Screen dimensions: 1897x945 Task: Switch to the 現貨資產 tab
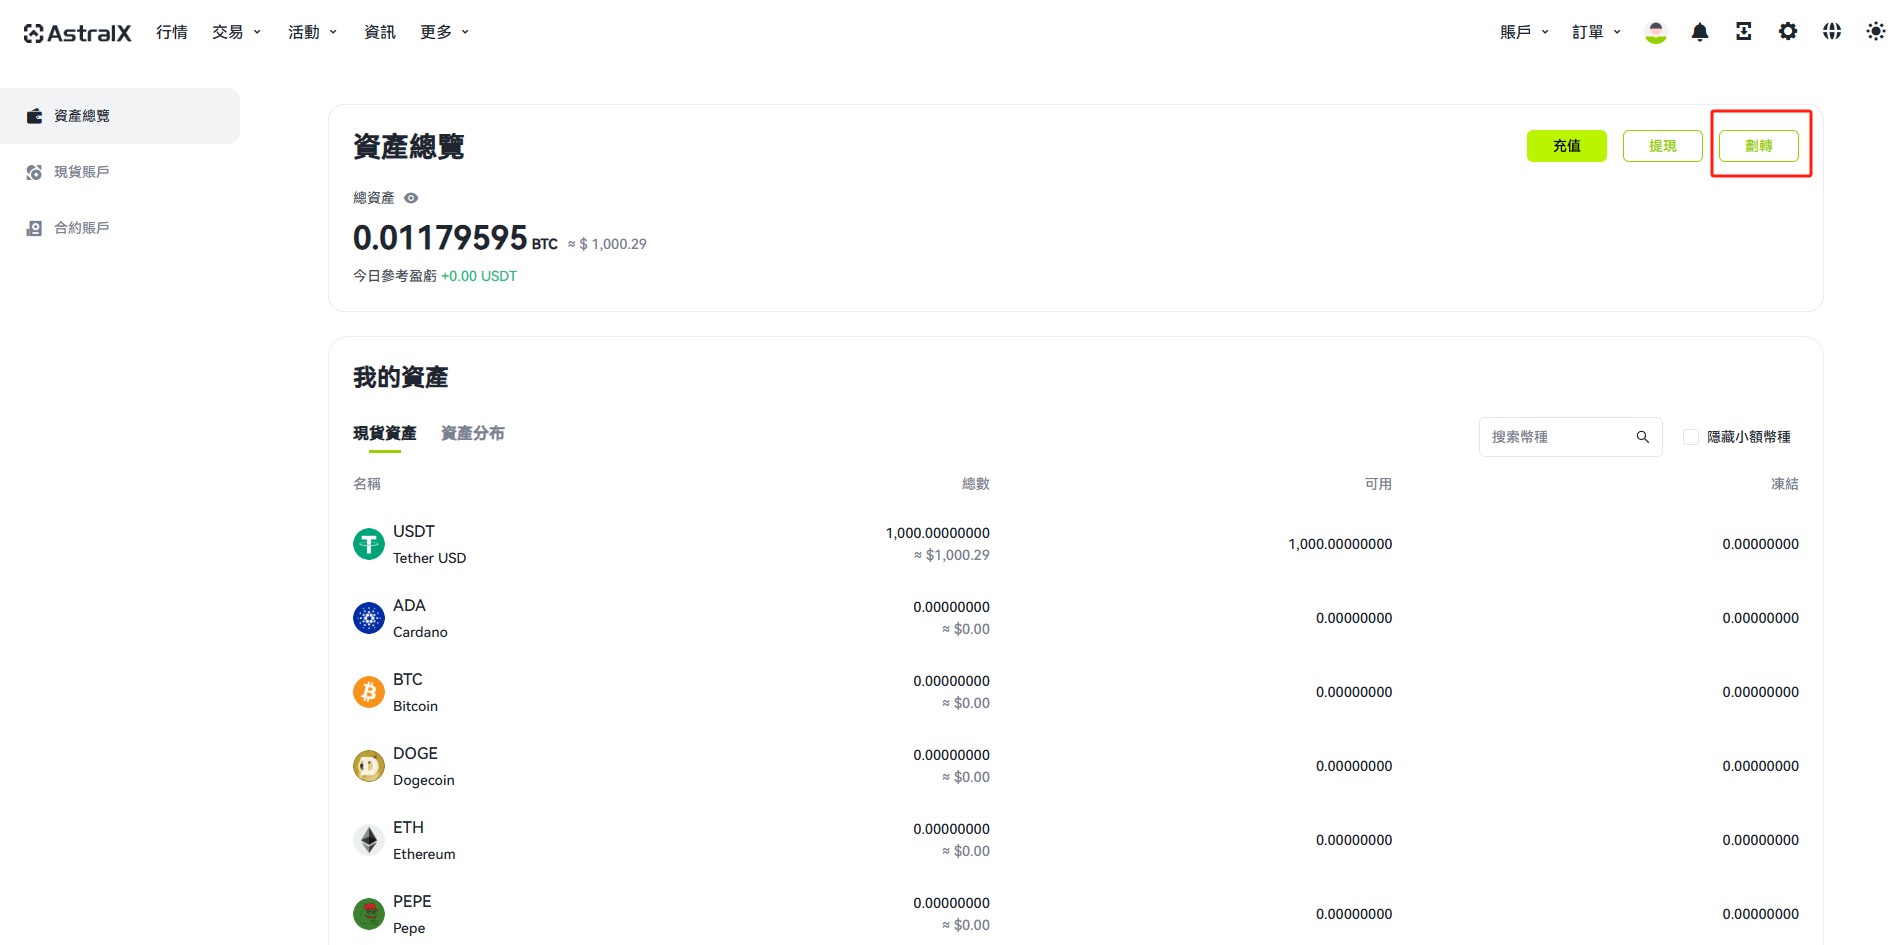coord(385,433)
